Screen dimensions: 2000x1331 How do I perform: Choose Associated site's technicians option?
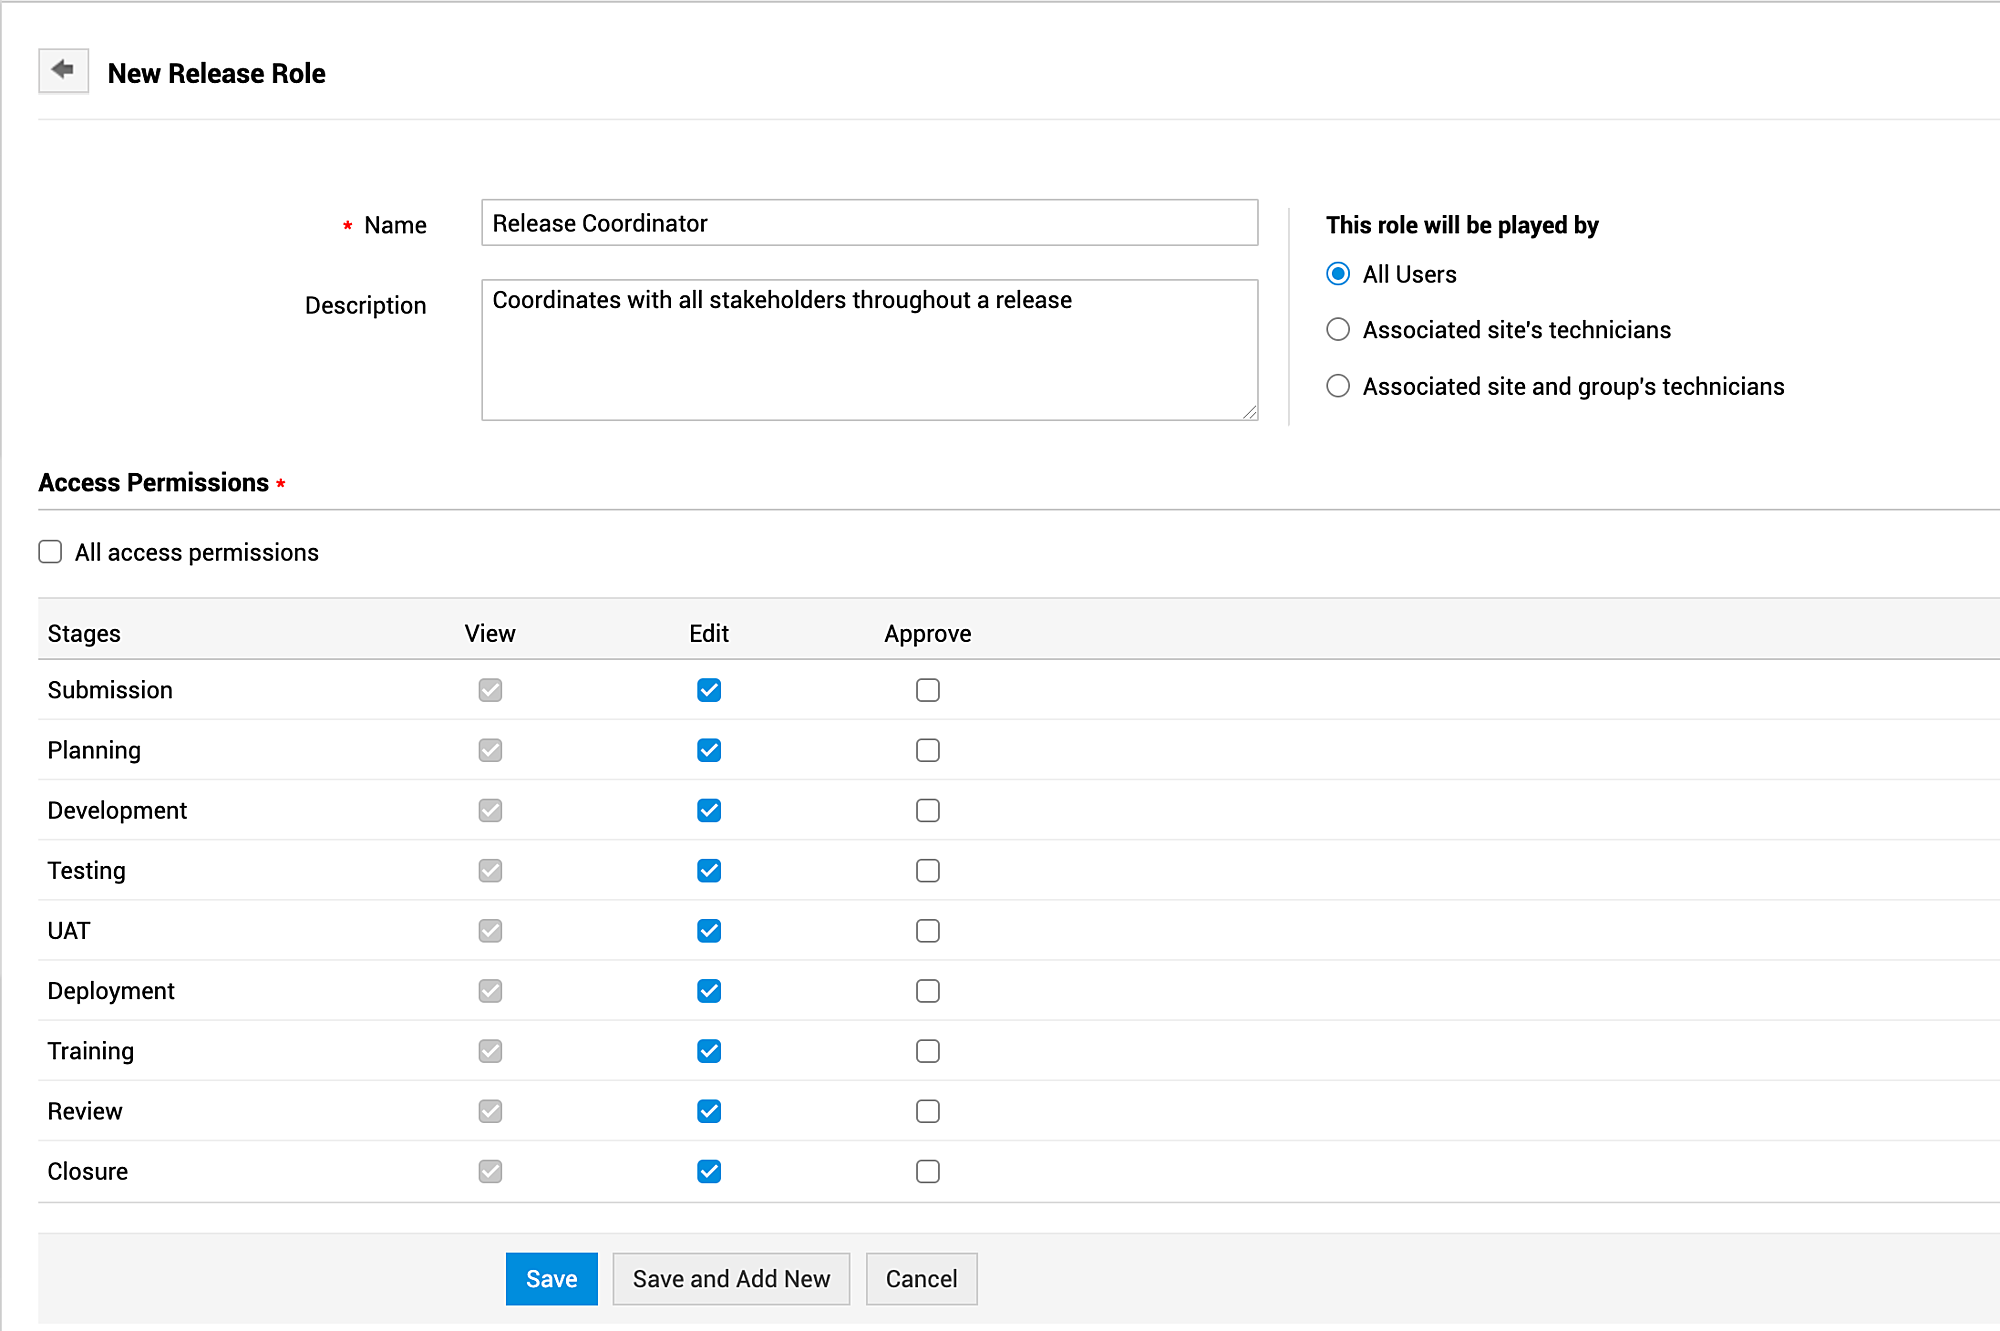tap(1338, 330)
